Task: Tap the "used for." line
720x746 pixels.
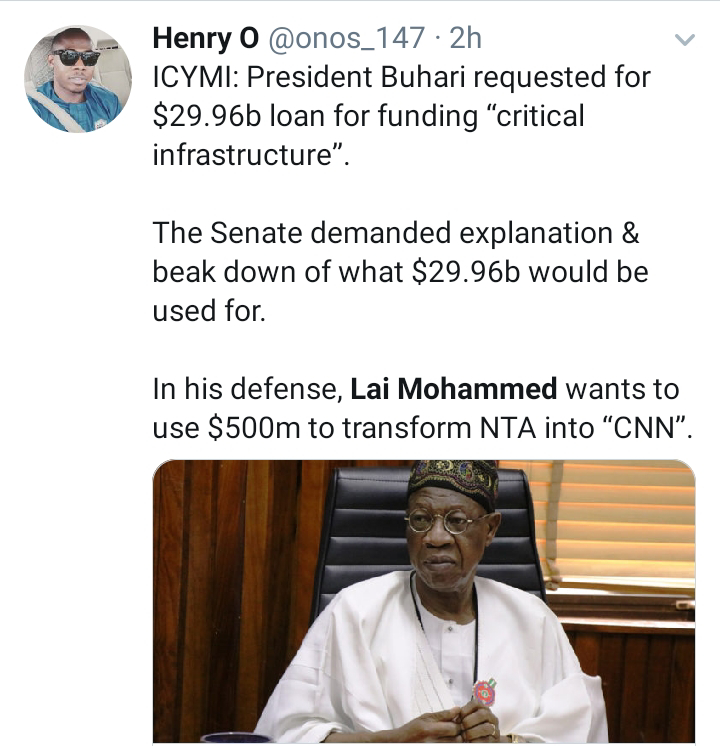Action: click(x=209, y=311)
